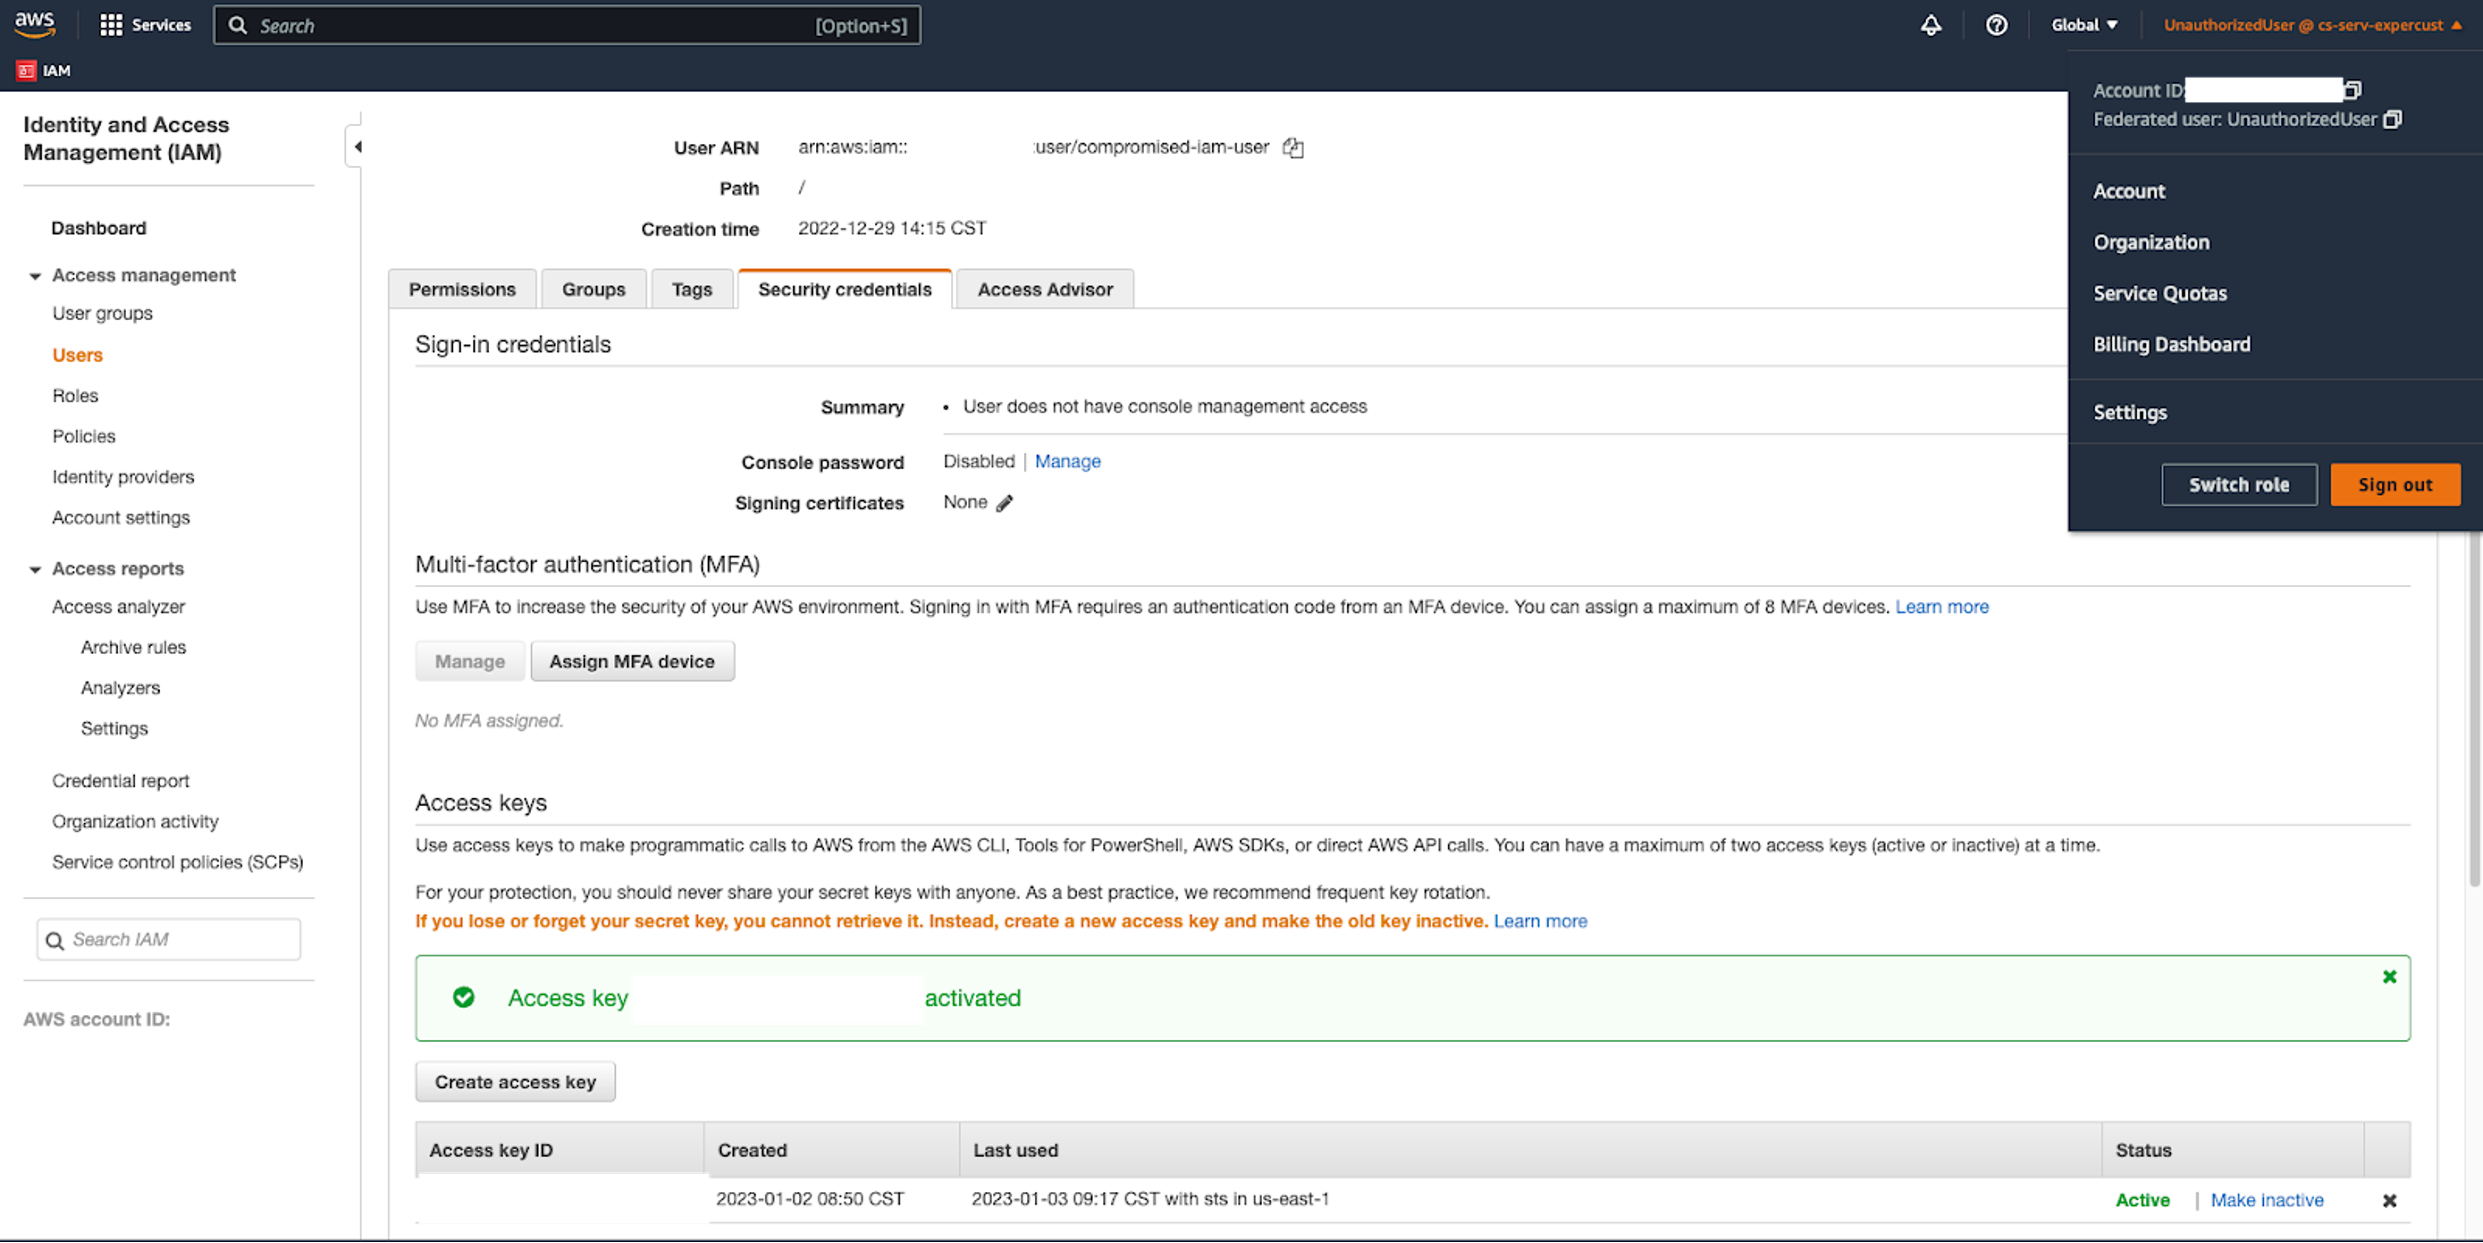Open Account from the user menu
Viewport: 2483px width, 1243px height.
pyautogui.click(x=2129, y=191)
